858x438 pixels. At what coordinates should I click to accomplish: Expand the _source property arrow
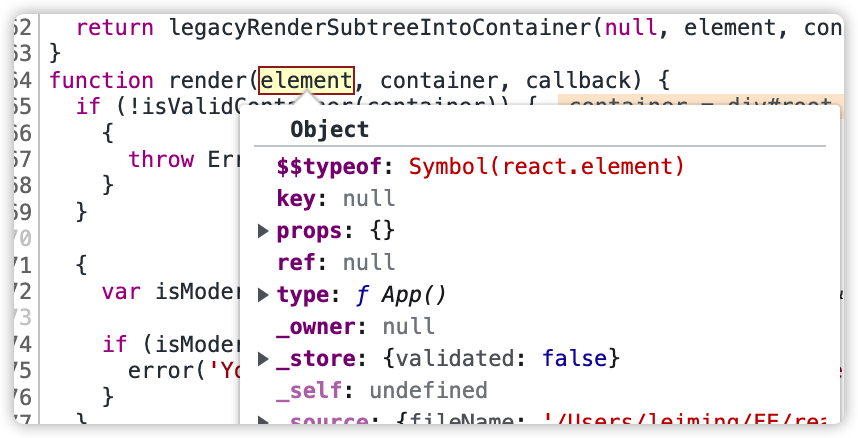click(x=263, y=421)
